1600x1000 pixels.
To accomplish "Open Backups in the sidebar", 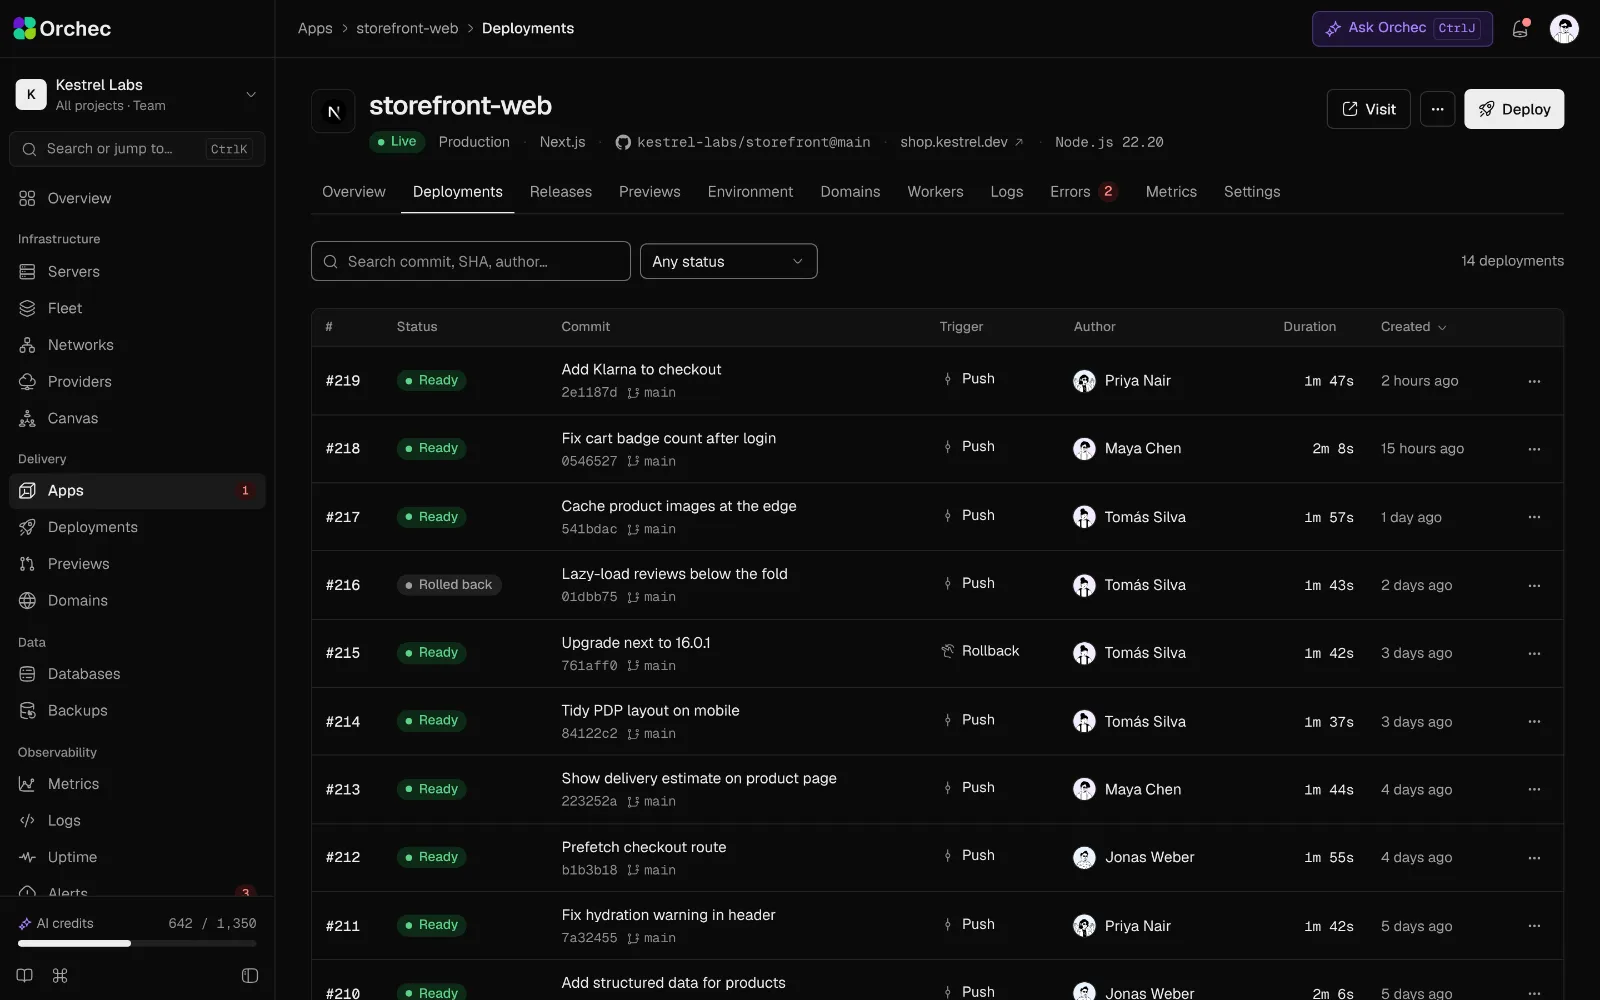I will point(137,711).
